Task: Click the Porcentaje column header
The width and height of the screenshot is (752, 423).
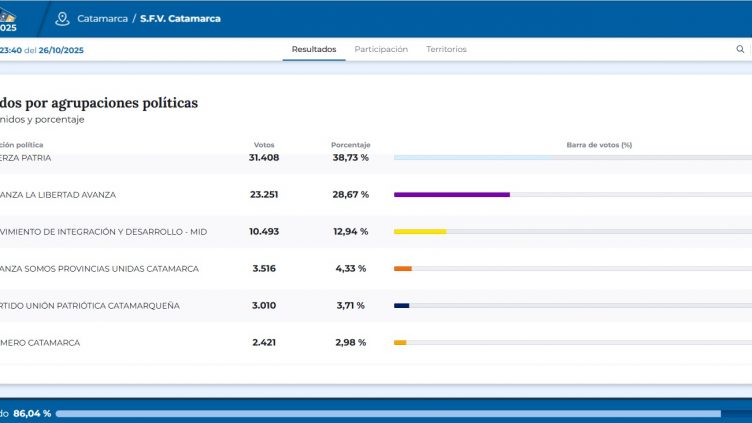Action: [x=351, y=145]
